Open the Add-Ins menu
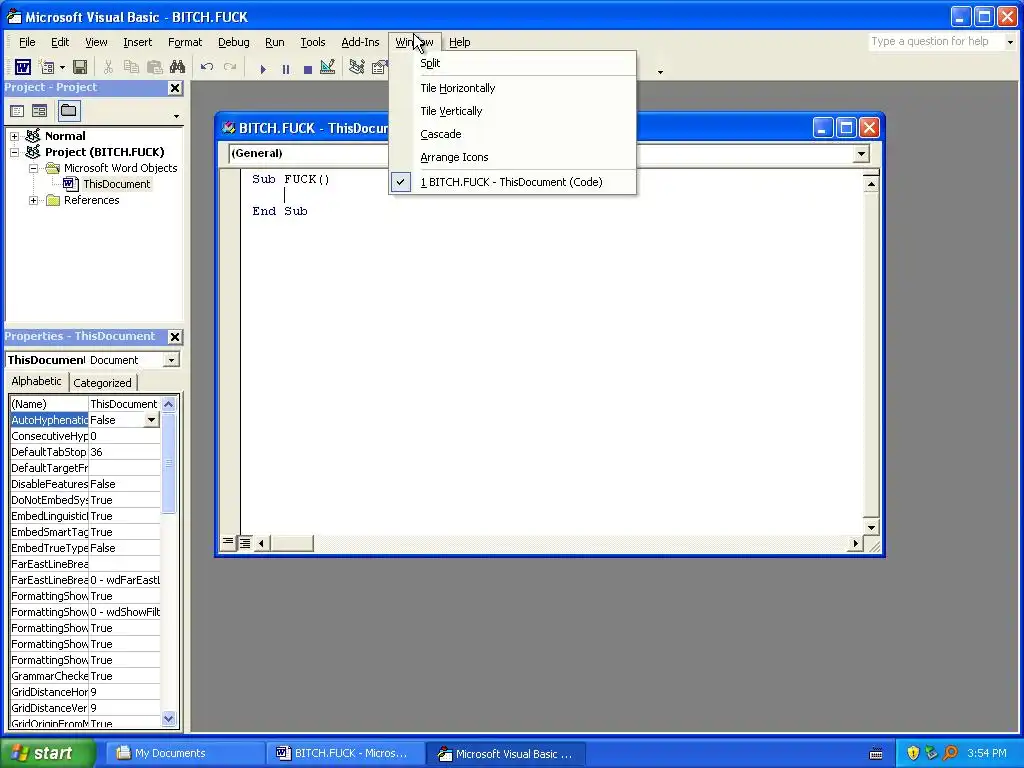 click(360, 42)
